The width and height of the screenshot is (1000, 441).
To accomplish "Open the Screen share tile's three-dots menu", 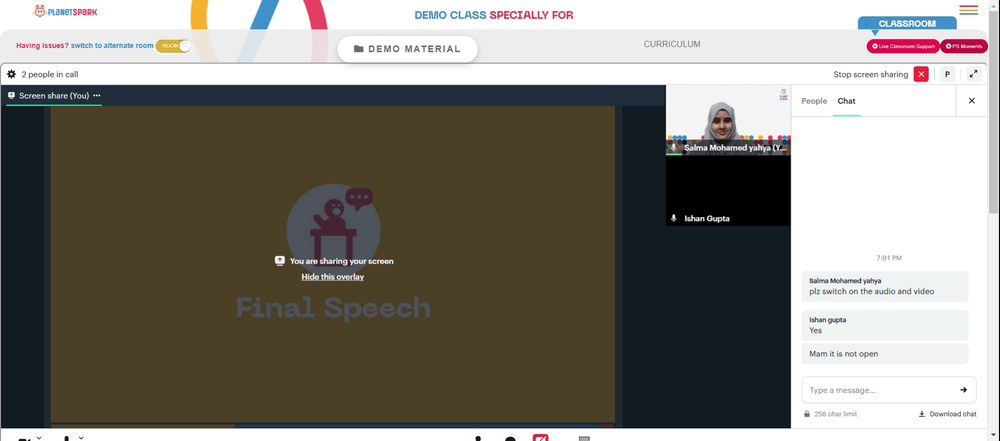I will [96, 96].
